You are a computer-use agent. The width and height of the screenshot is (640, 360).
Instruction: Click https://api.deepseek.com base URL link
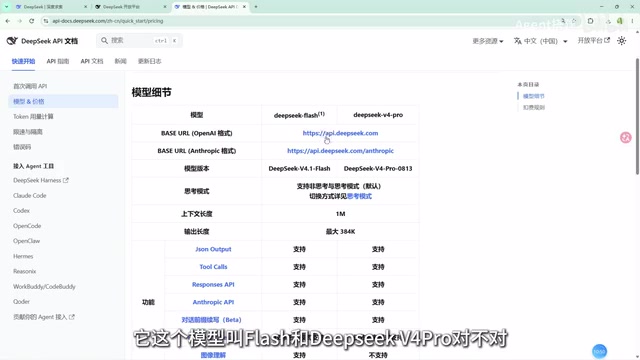click(x=340, y=133)
